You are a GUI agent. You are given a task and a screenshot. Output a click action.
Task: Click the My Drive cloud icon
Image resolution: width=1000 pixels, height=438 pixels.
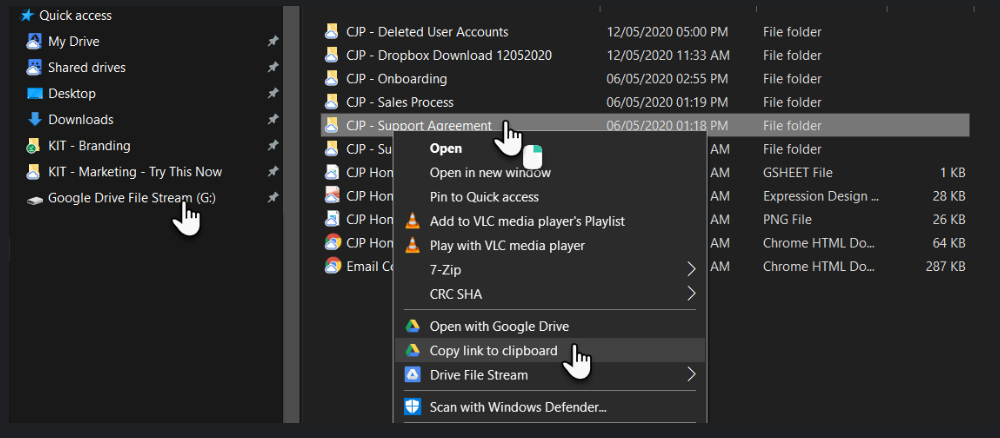(34, 42)
